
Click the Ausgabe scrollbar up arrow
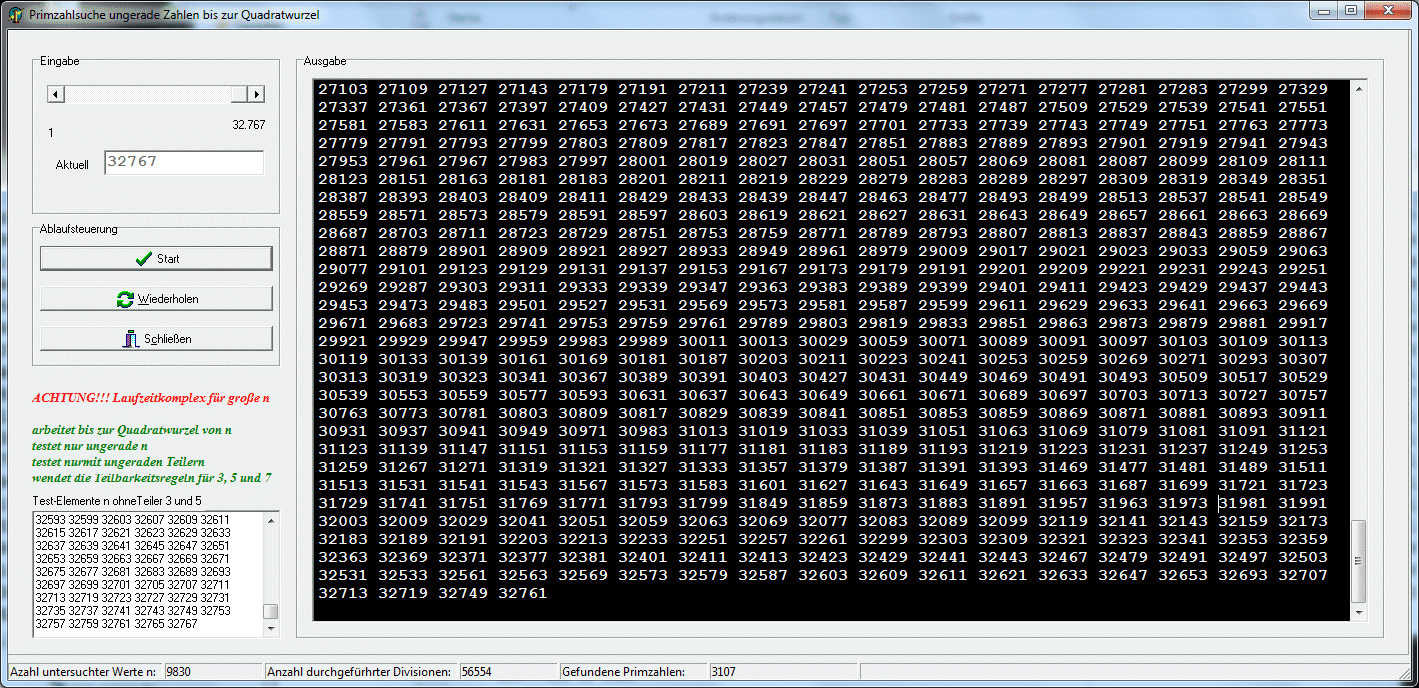pos(1357,89)
